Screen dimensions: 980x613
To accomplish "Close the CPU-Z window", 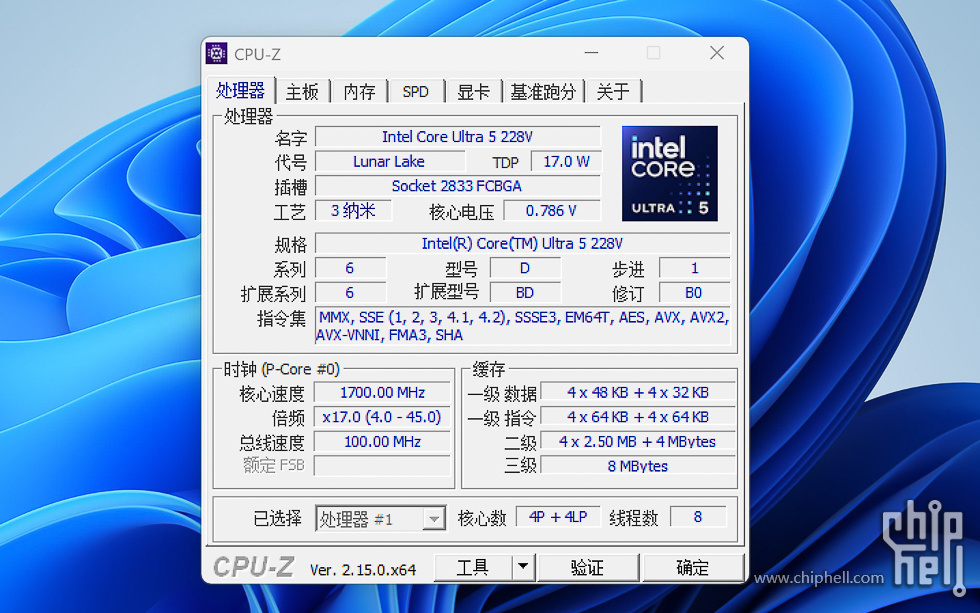I will (x=717, y=53).
